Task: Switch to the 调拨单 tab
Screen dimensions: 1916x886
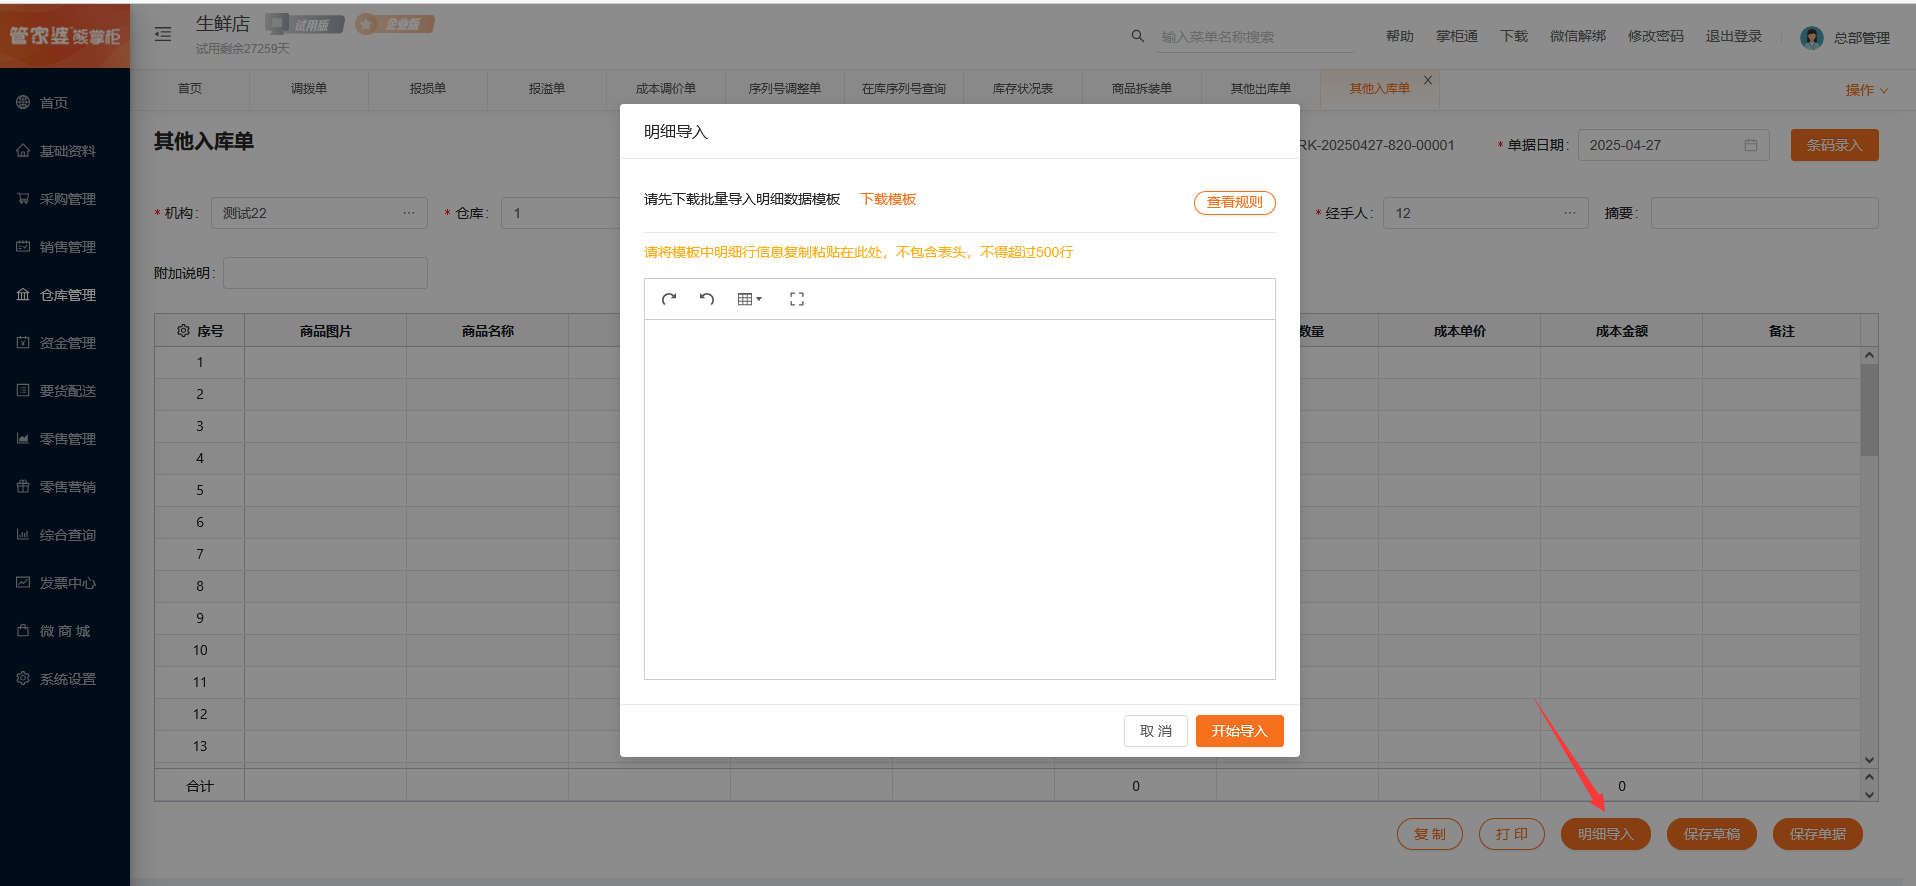Action: pyautogui.click(x=309, y=89)
